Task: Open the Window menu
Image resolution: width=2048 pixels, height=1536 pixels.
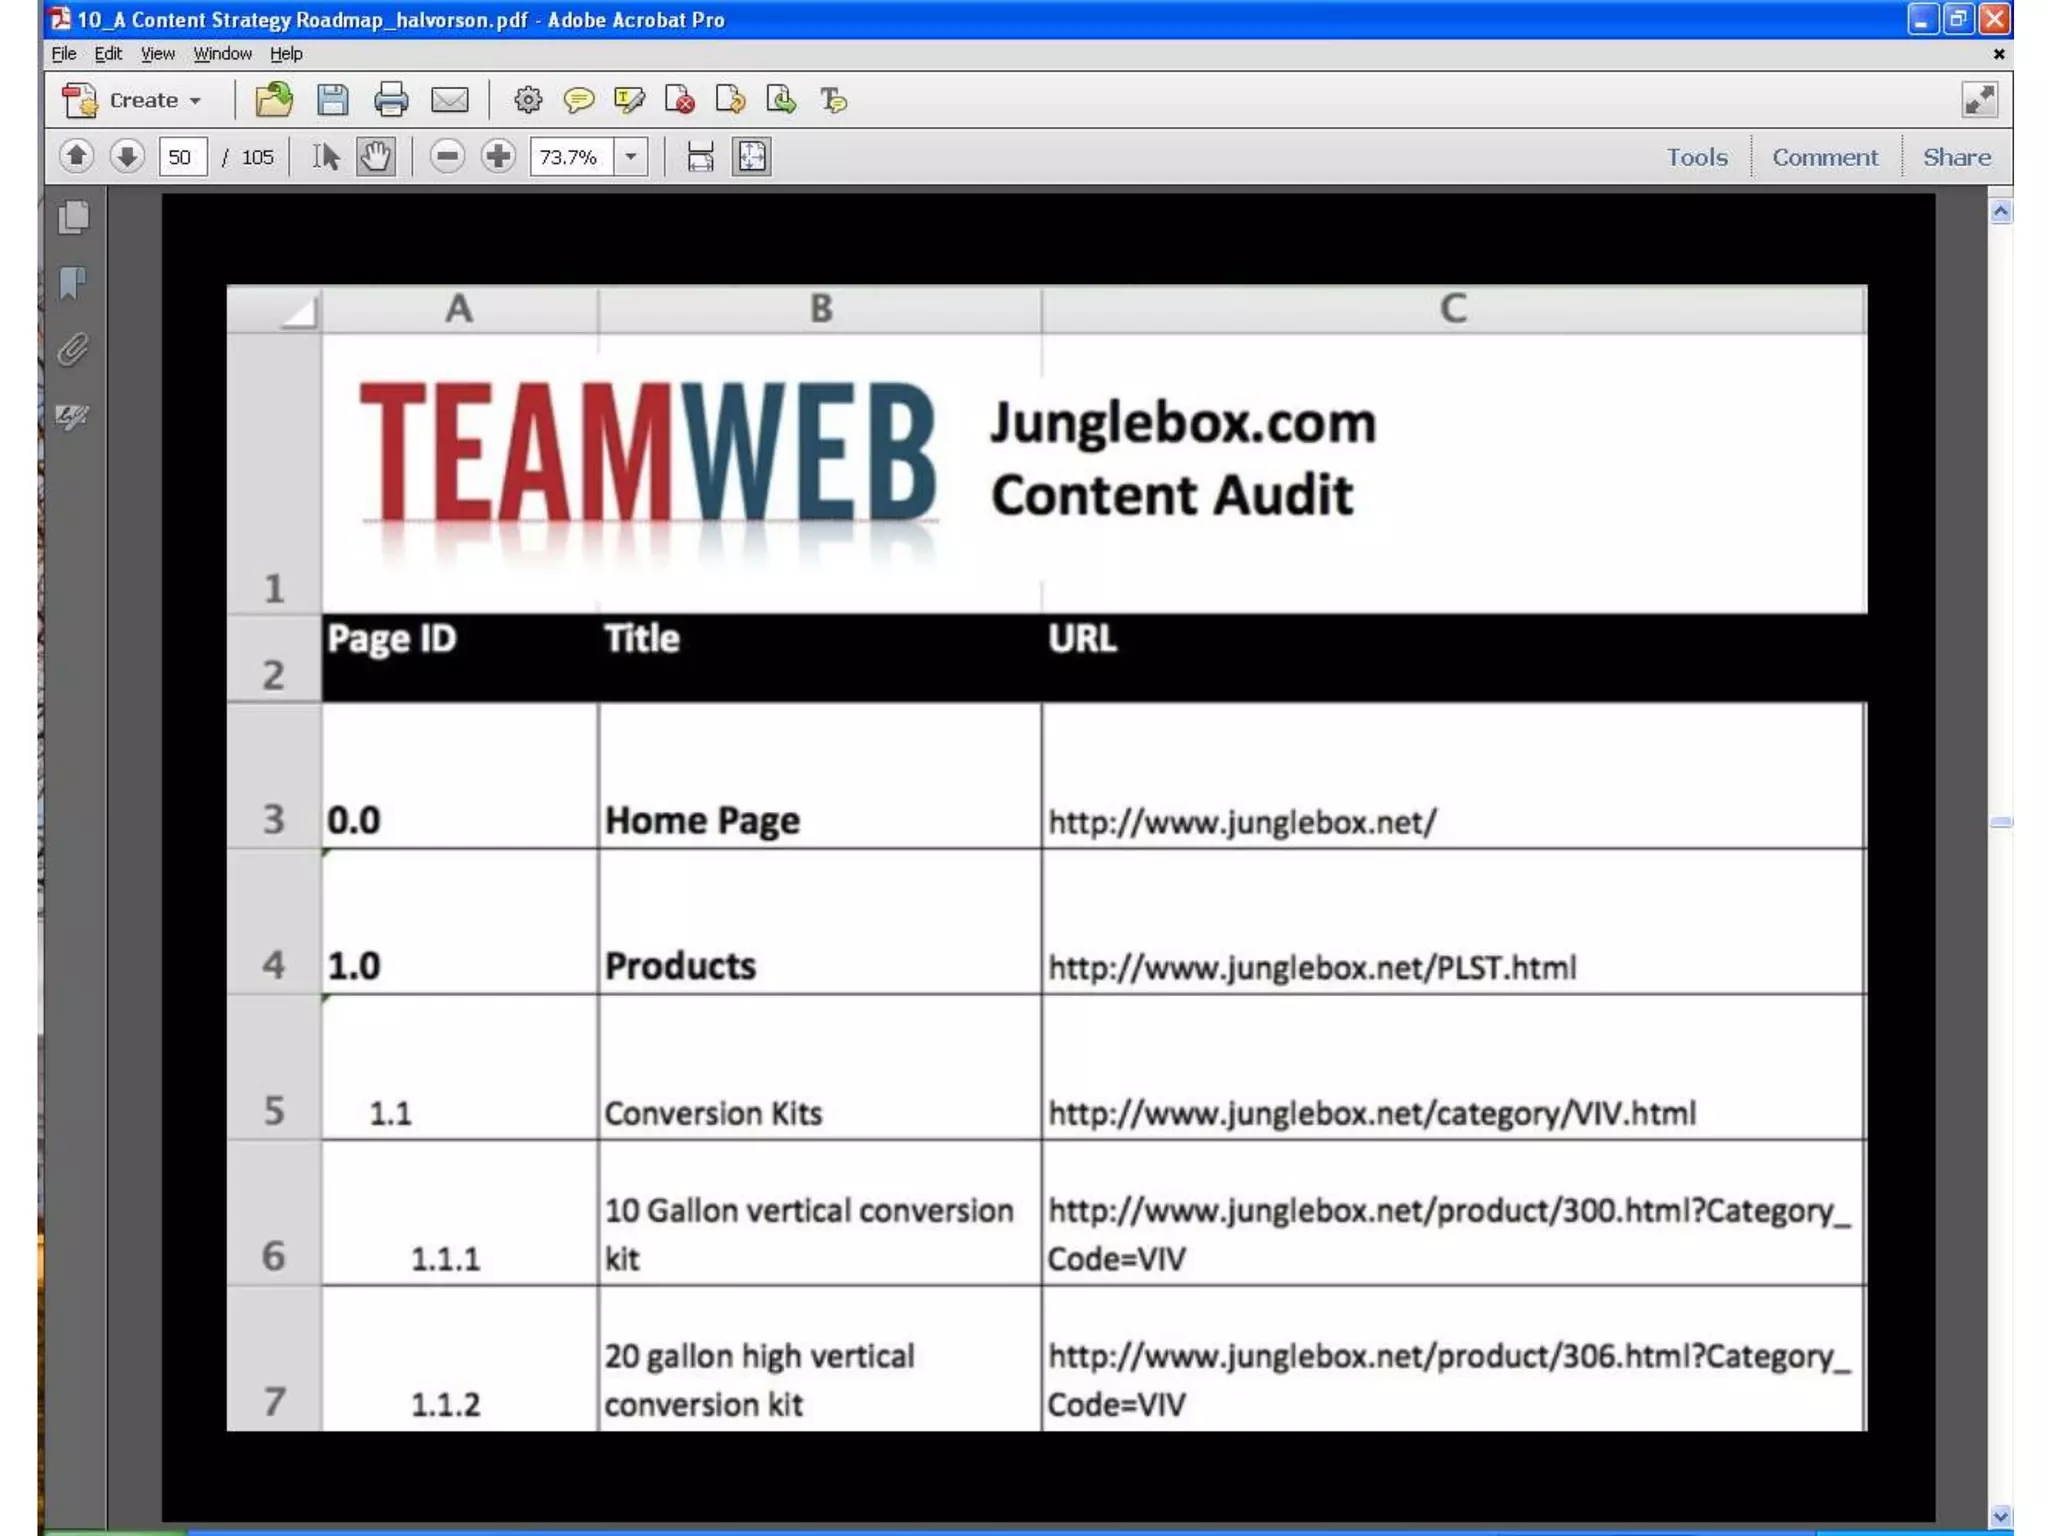Action: 222,54
